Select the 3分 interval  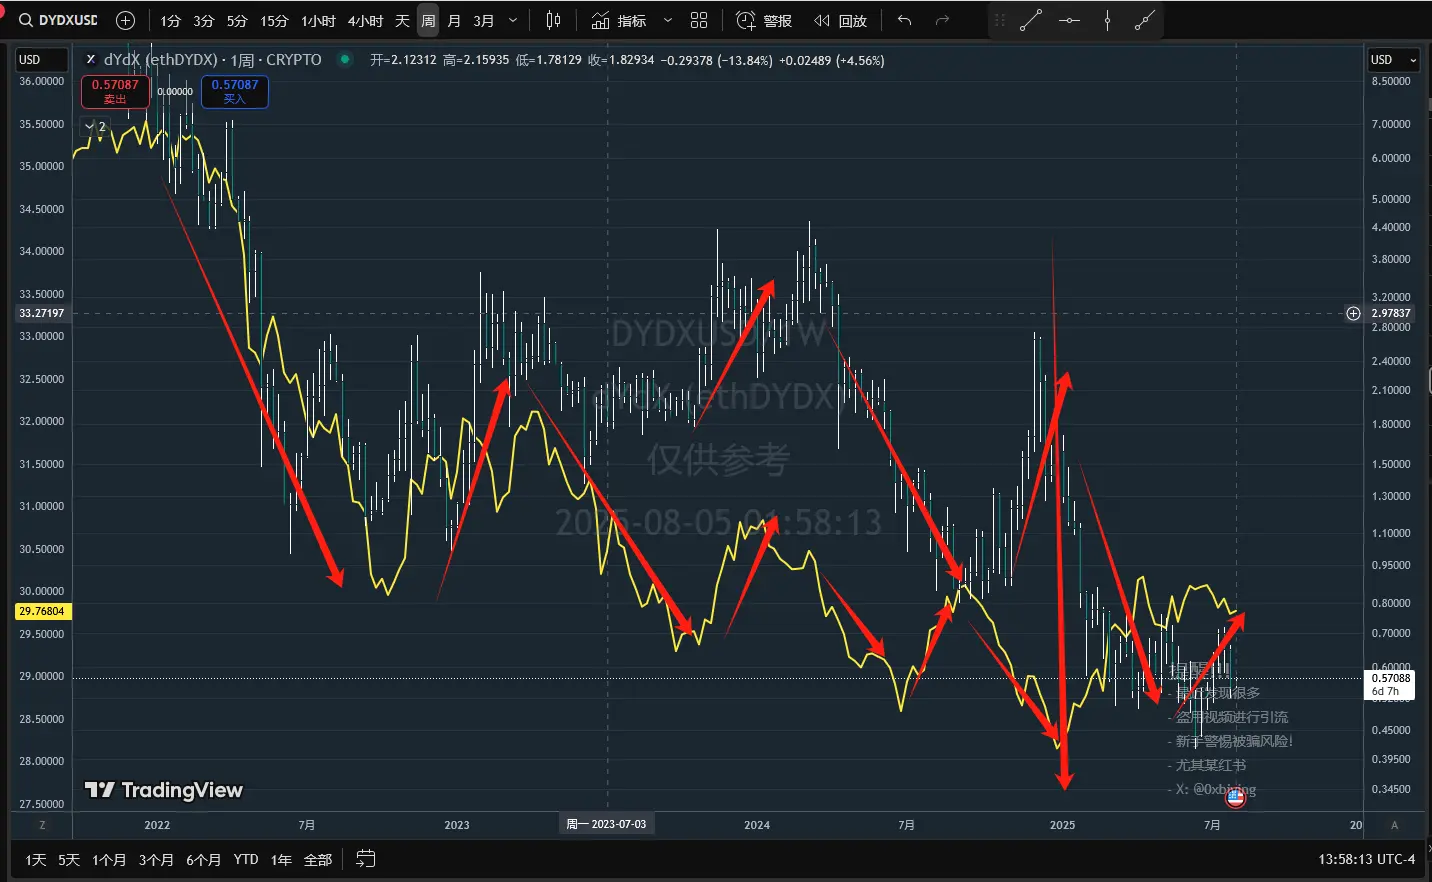[204, 20]
